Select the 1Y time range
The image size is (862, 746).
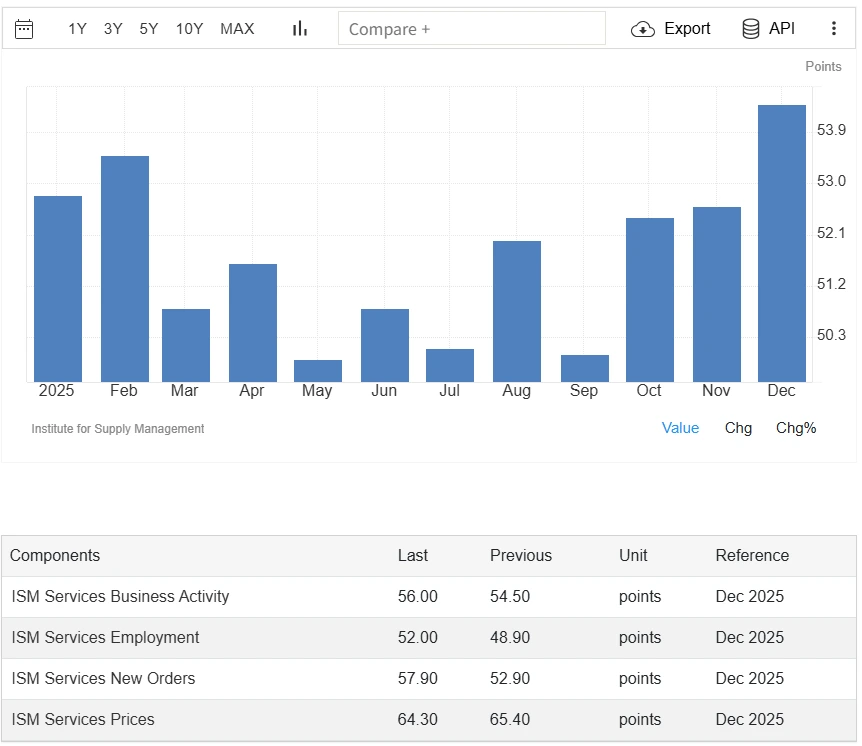pyautogui.click(x=77, y=29)
